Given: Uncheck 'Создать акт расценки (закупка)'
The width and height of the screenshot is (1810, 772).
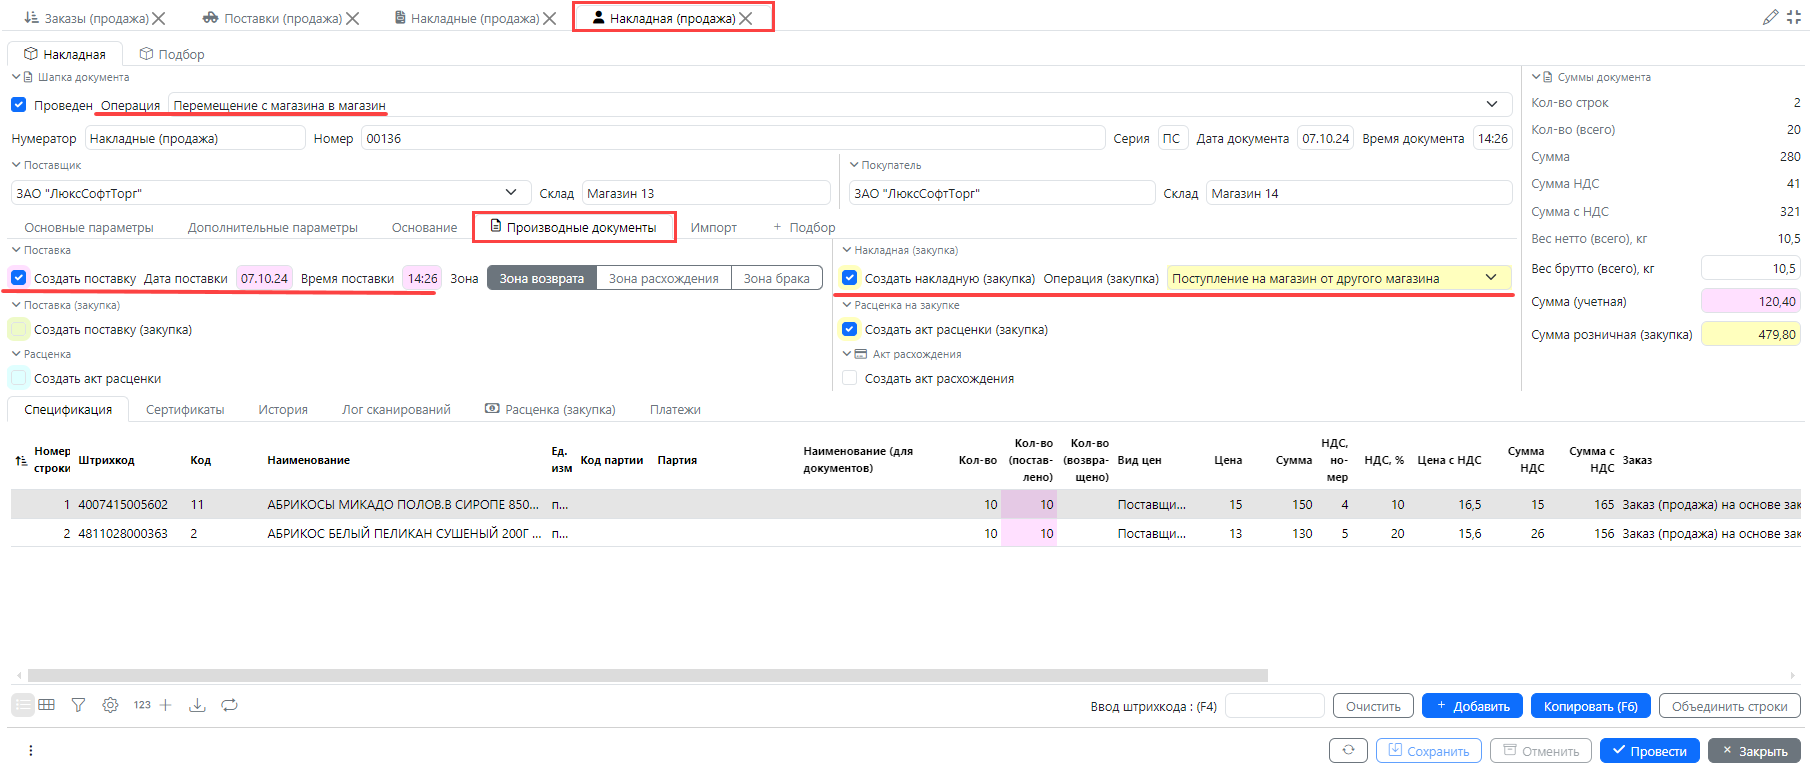Looking at the screenshot, I should (x=849, y=329).
